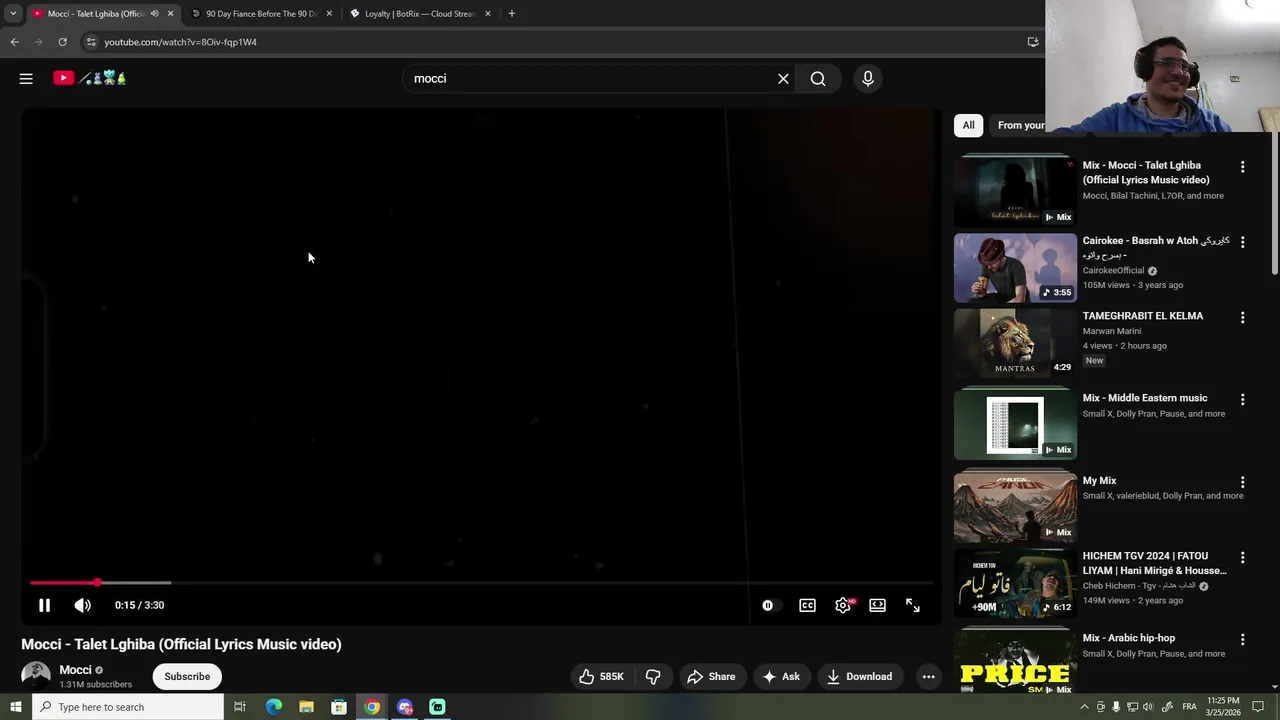Pause the video playback

point(44,605)
